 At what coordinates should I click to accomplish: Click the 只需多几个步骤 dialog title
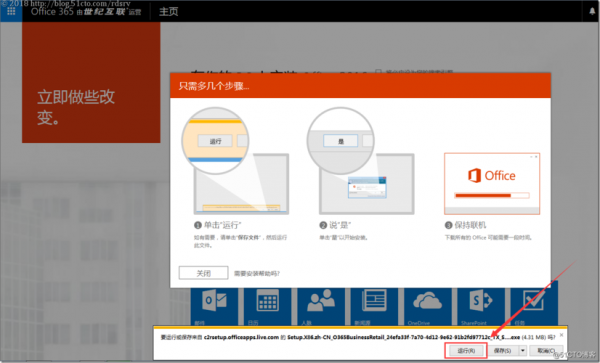214,86
